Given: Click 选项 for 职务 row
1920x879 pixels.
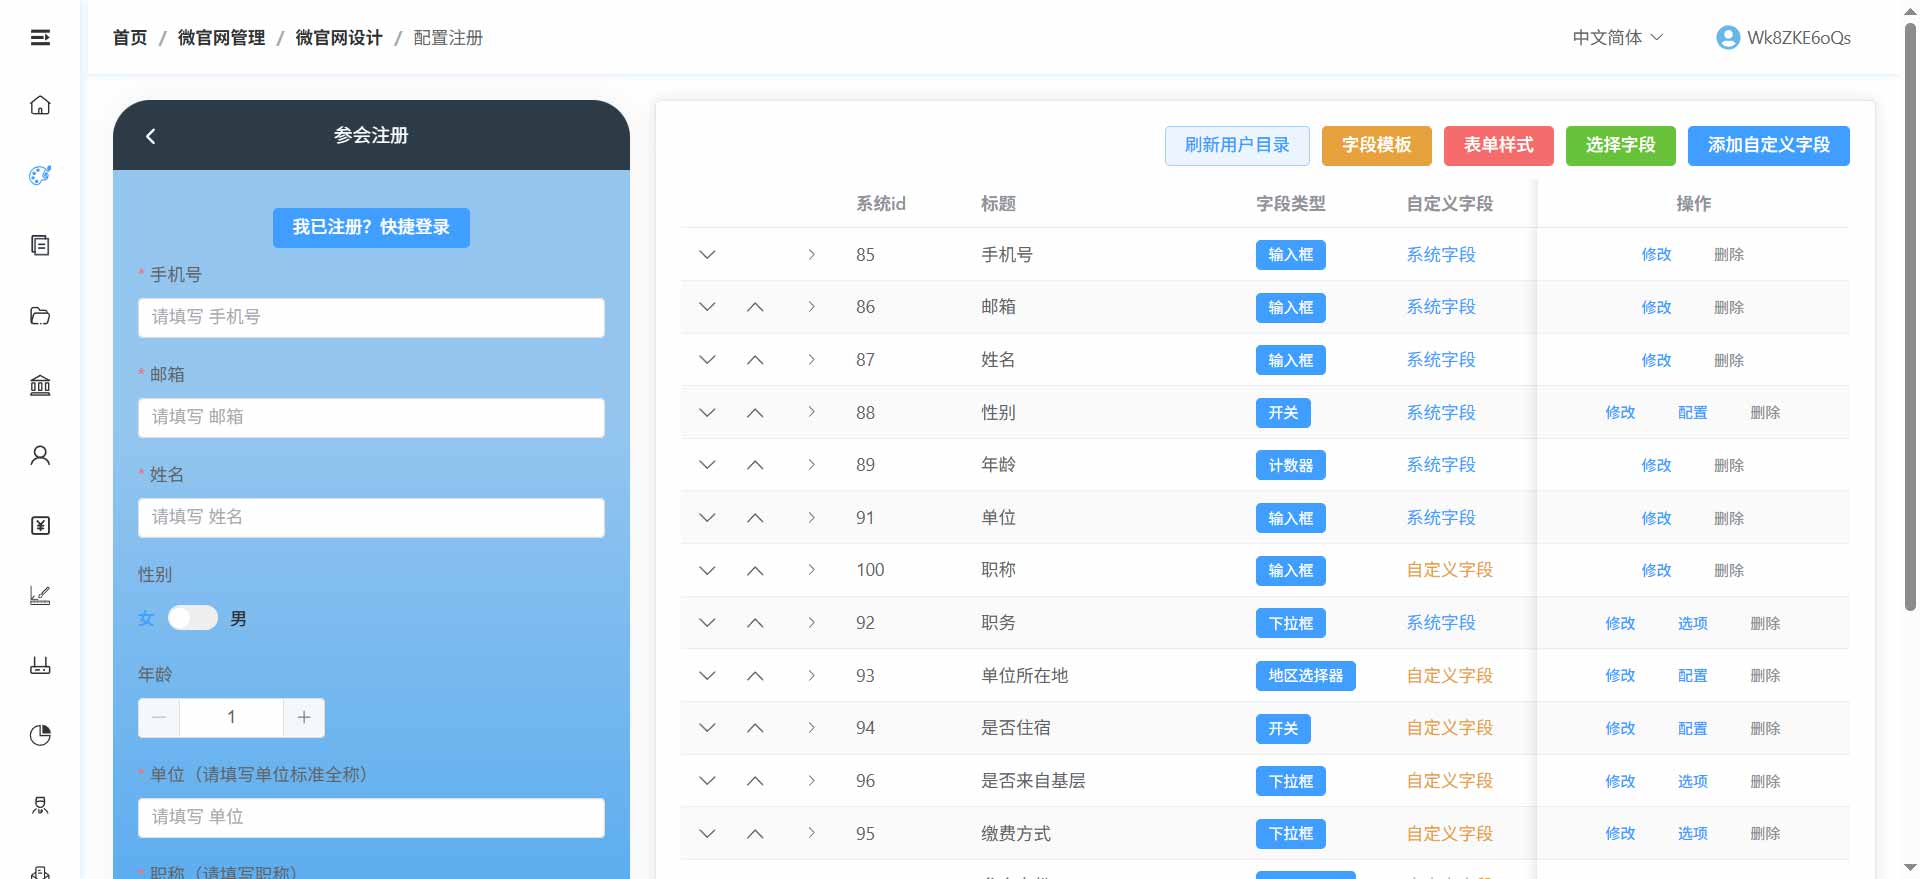Looking at the screenshot, I should pos(1693,624).
